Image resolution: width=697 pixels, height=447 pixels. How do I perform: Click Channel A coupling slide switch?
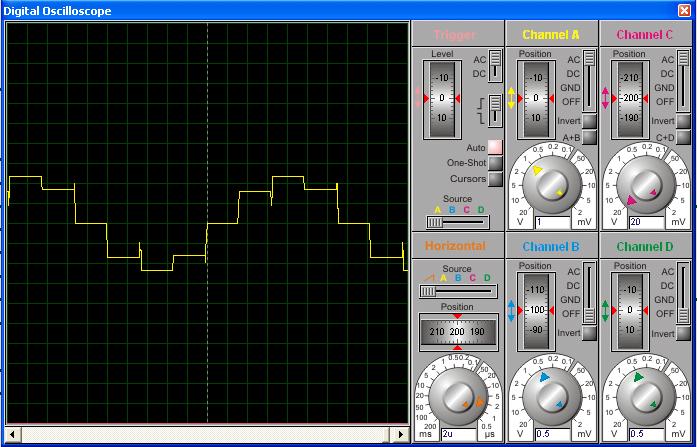589,80
